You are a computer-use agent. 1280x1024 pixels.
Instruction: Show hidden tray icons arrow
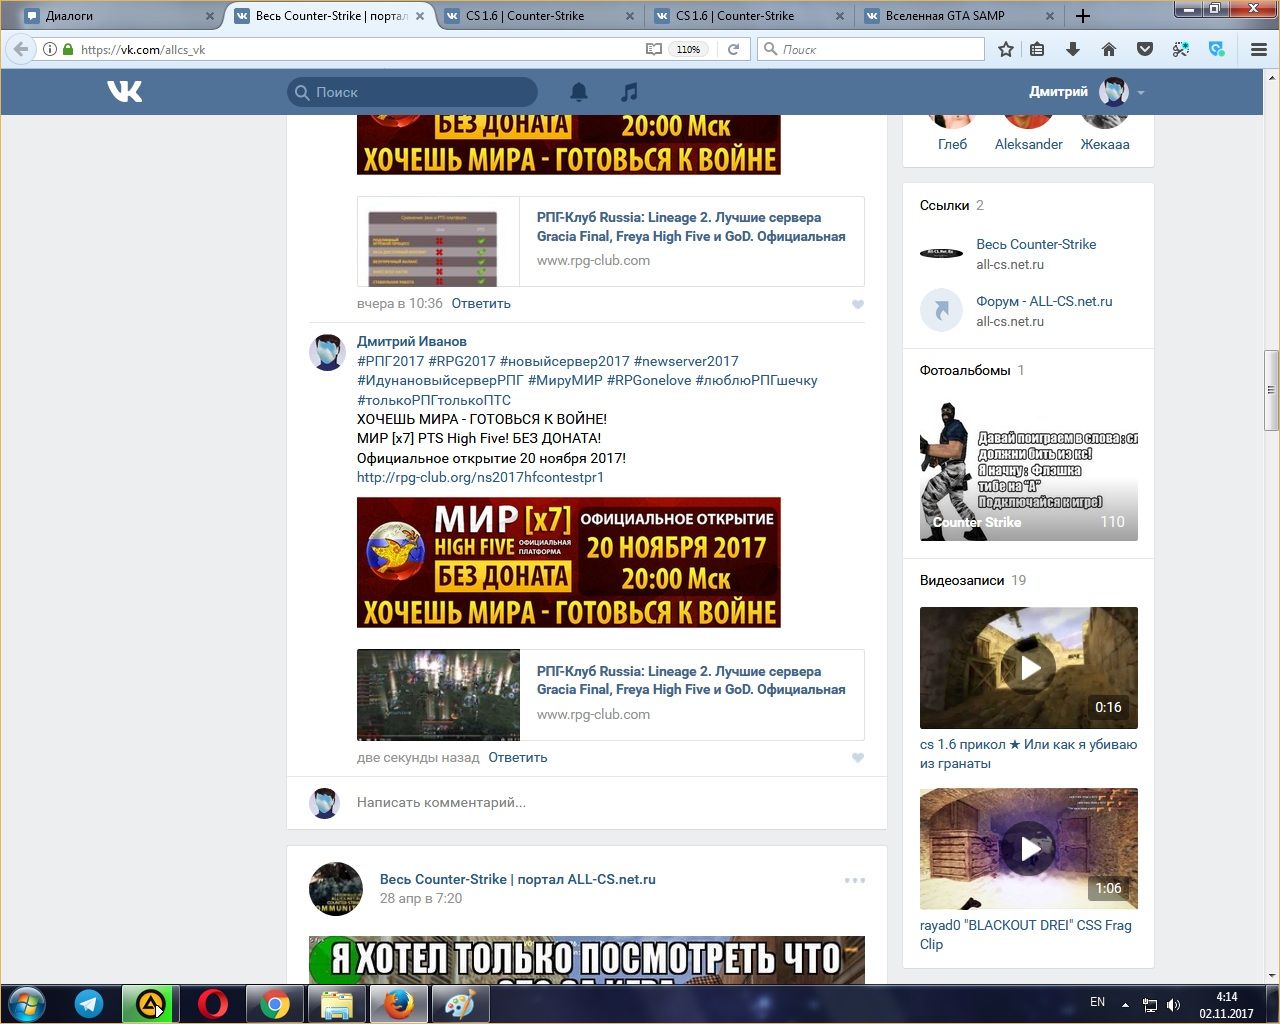click(1125, 1004)
